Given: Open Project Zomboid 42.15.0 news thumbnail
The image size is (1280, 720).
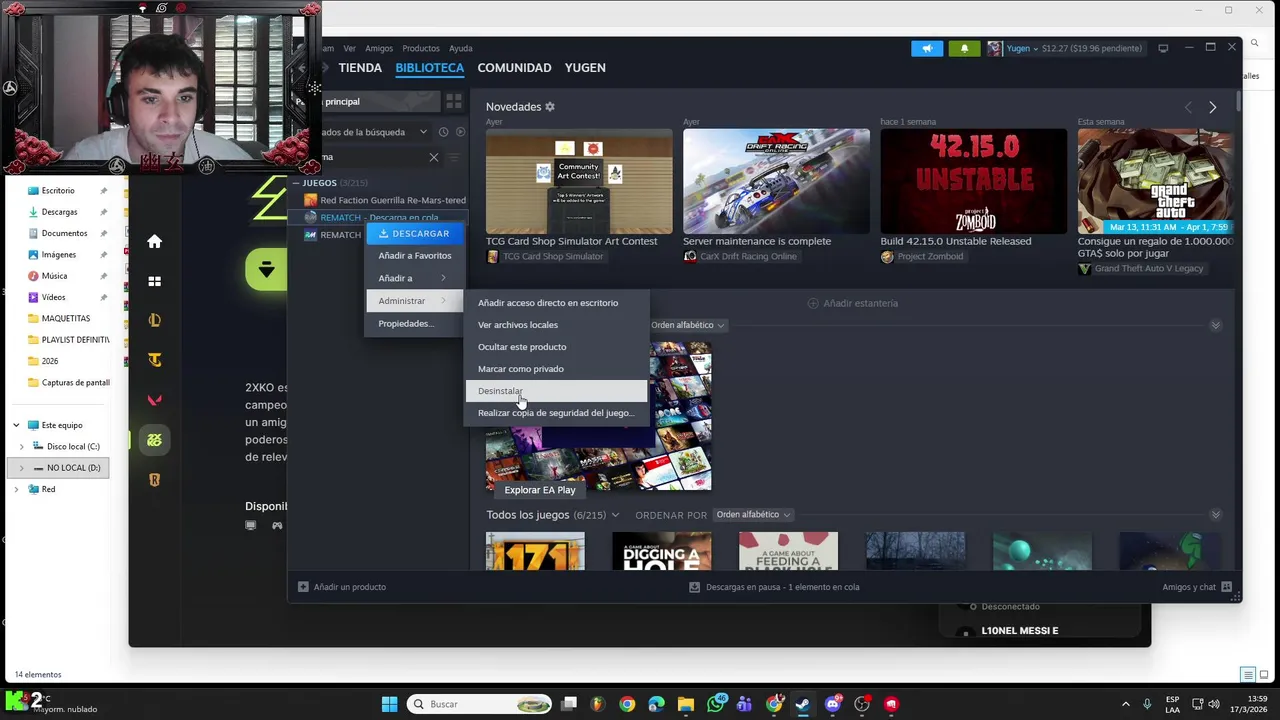Looking at the screenshot, I should [x=974, y=181].
